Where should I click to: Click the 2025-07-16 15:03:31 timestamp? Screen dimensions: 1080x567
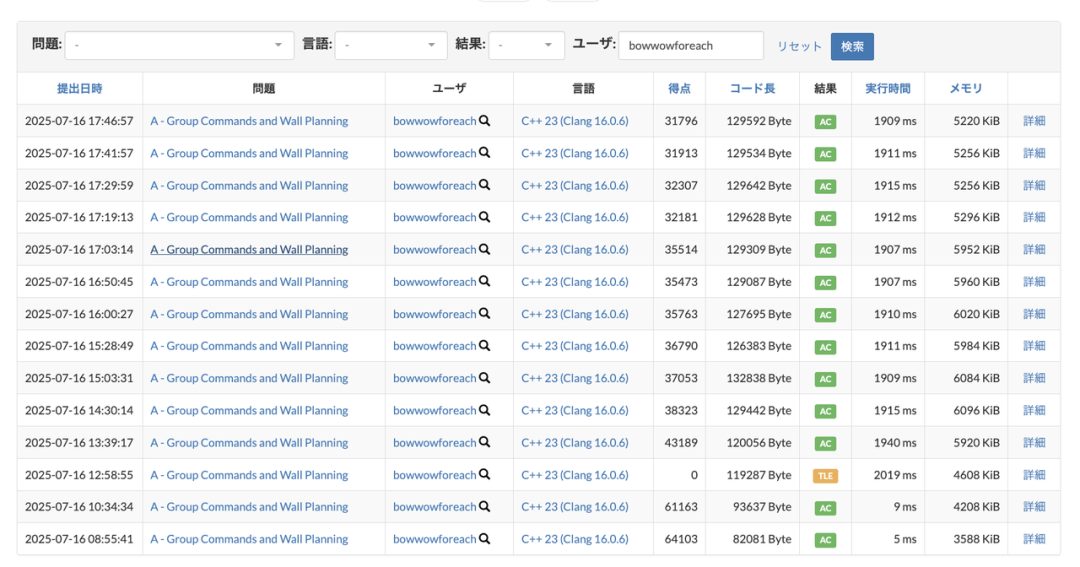point(79,378)
